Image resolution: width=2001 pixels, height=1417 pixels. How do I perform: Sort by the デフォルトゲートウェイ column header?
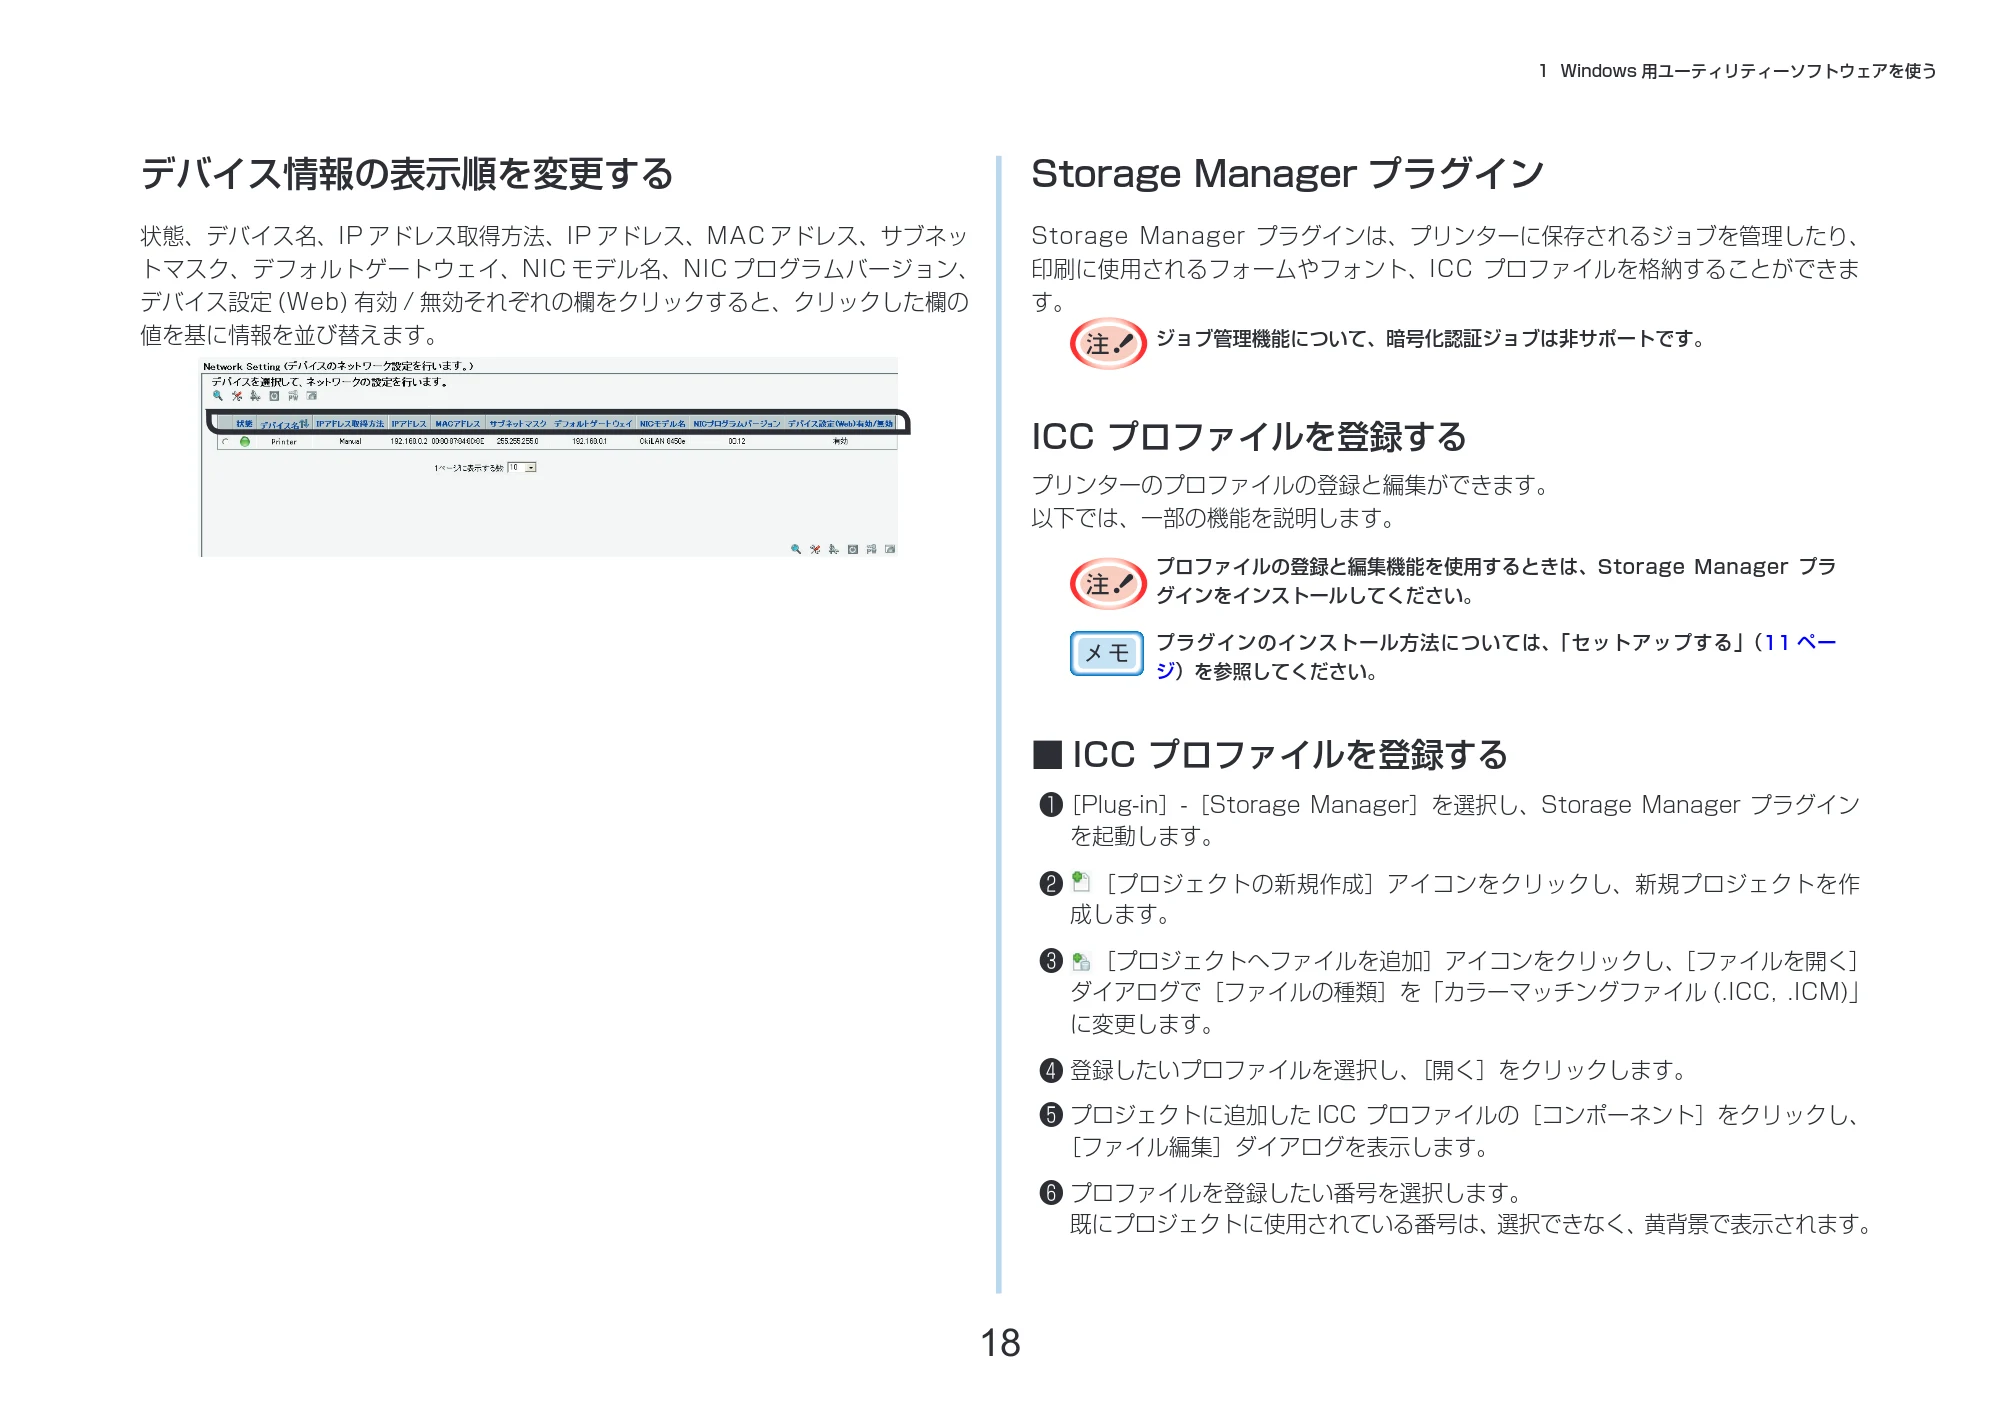coord(593,423)
